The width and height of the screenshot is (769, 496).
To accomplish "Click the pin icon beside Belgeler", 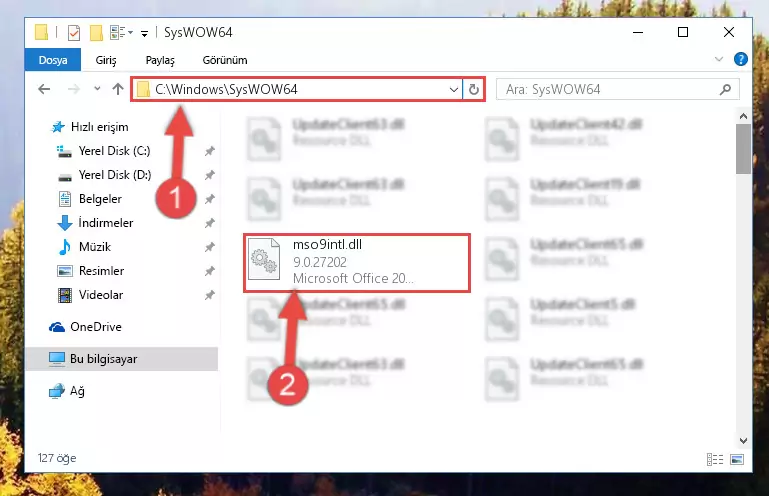I will pyautogui.click(x=209, y=199).
